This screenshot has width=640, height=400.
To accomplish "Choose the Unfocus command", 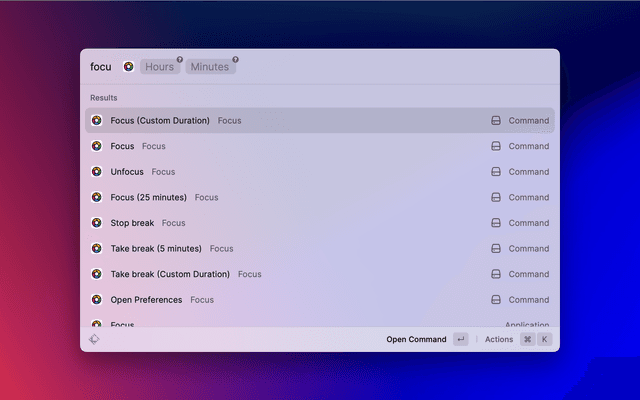I will coord(127,172).
